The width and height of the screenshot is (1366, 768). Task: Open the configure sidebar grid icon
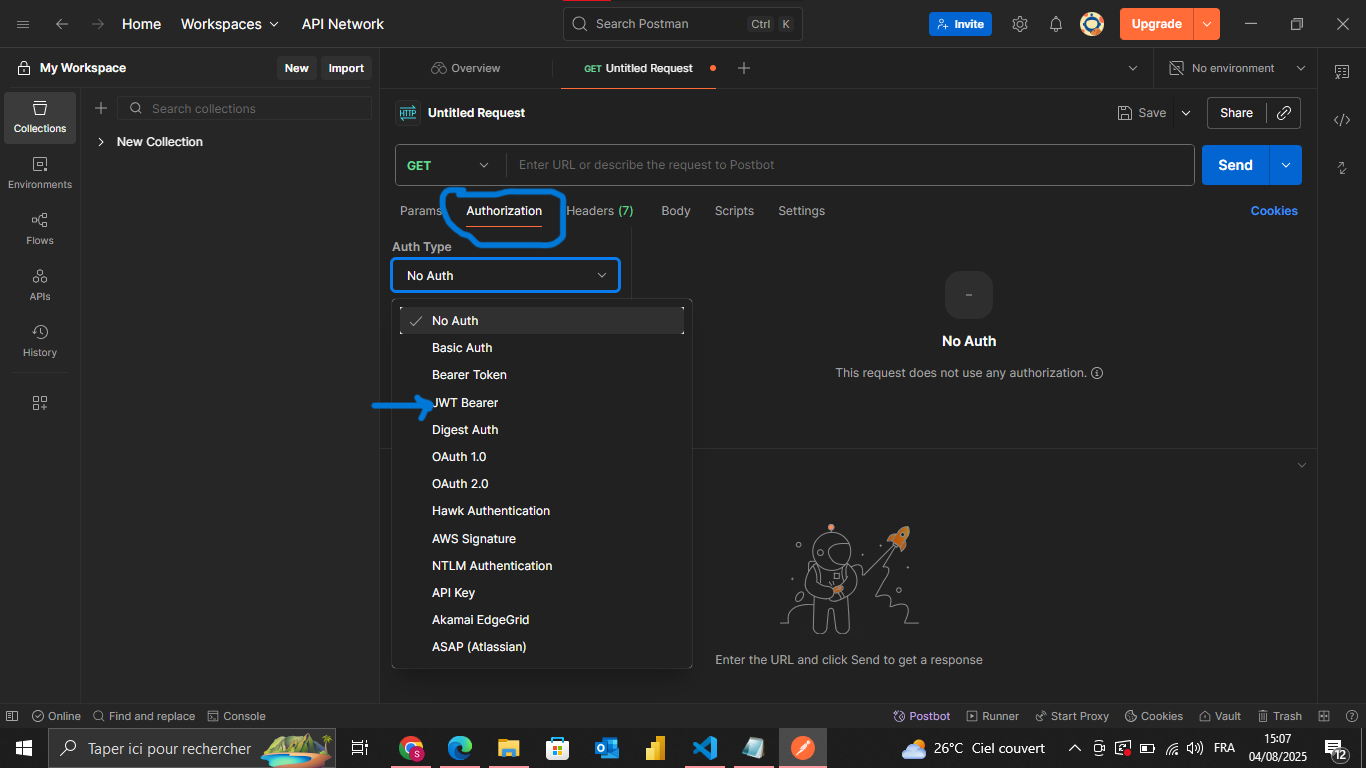point(40,403)
